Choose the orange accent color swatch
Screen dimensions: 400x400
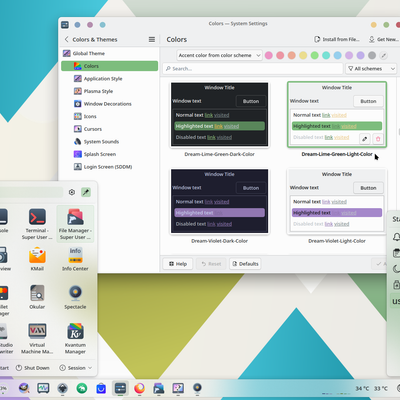[292, 55]
